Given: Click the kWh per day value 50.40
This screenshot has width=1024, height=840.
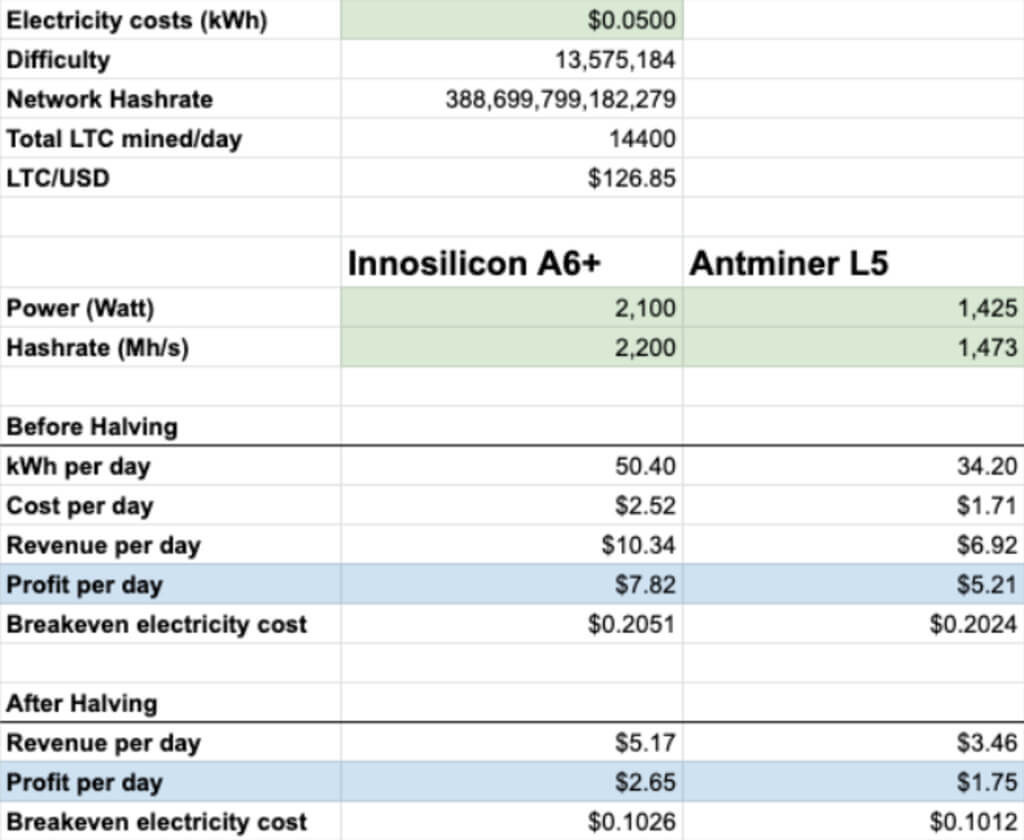Looking at the screenshot, I should pyautogui.click(x=512, y=466).
